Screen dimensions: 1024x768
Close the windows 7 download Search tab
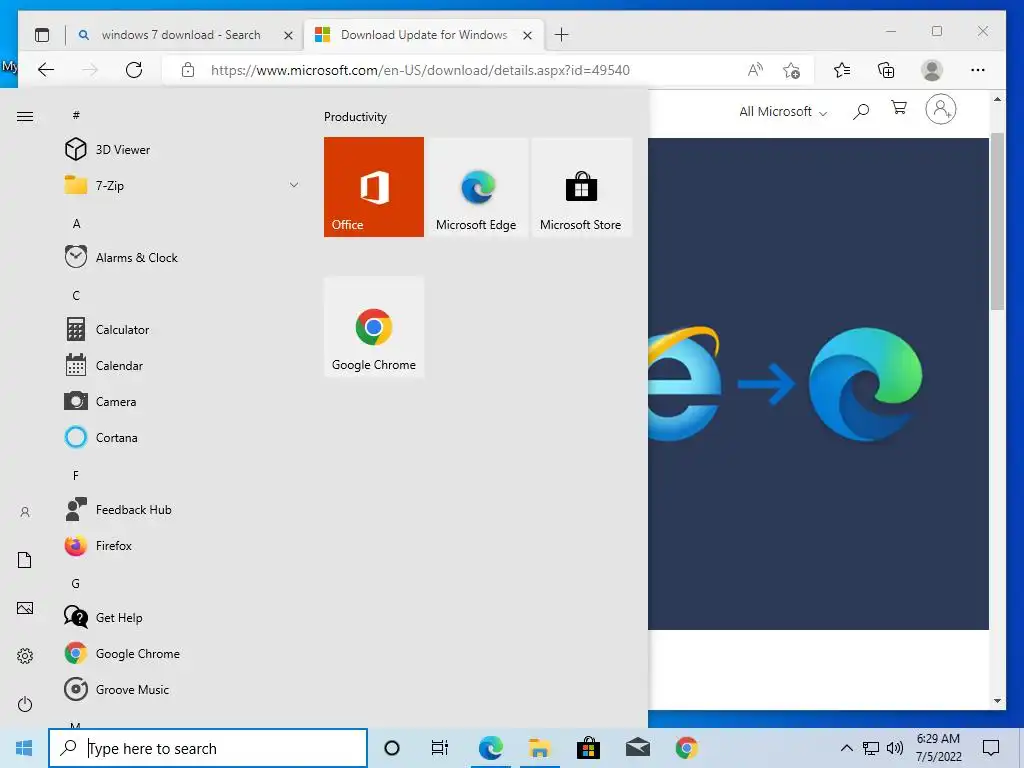coord(288,35)
